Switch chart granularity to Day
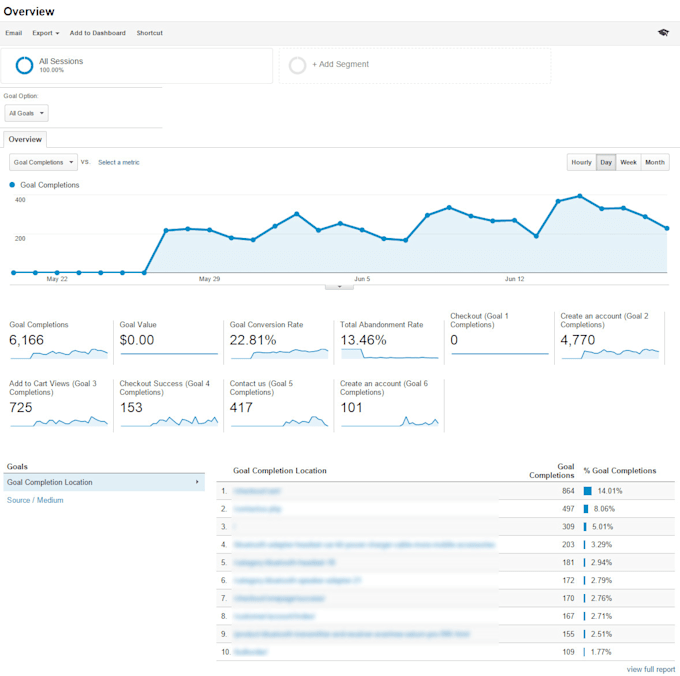Screen dimensions: 680x676 tap(606, 162)
